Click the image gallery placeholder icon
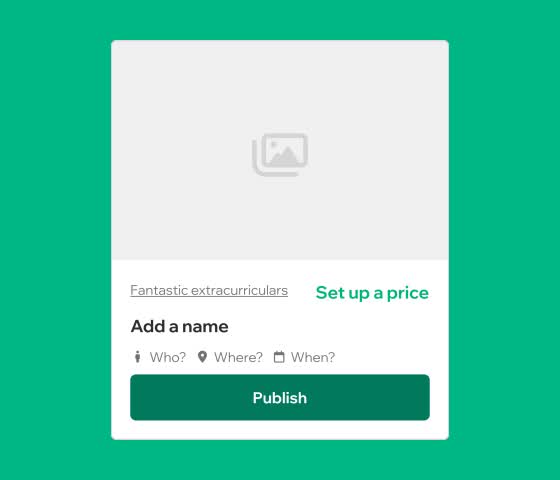This screenshot has width=560, height=480. coord(280,154)
